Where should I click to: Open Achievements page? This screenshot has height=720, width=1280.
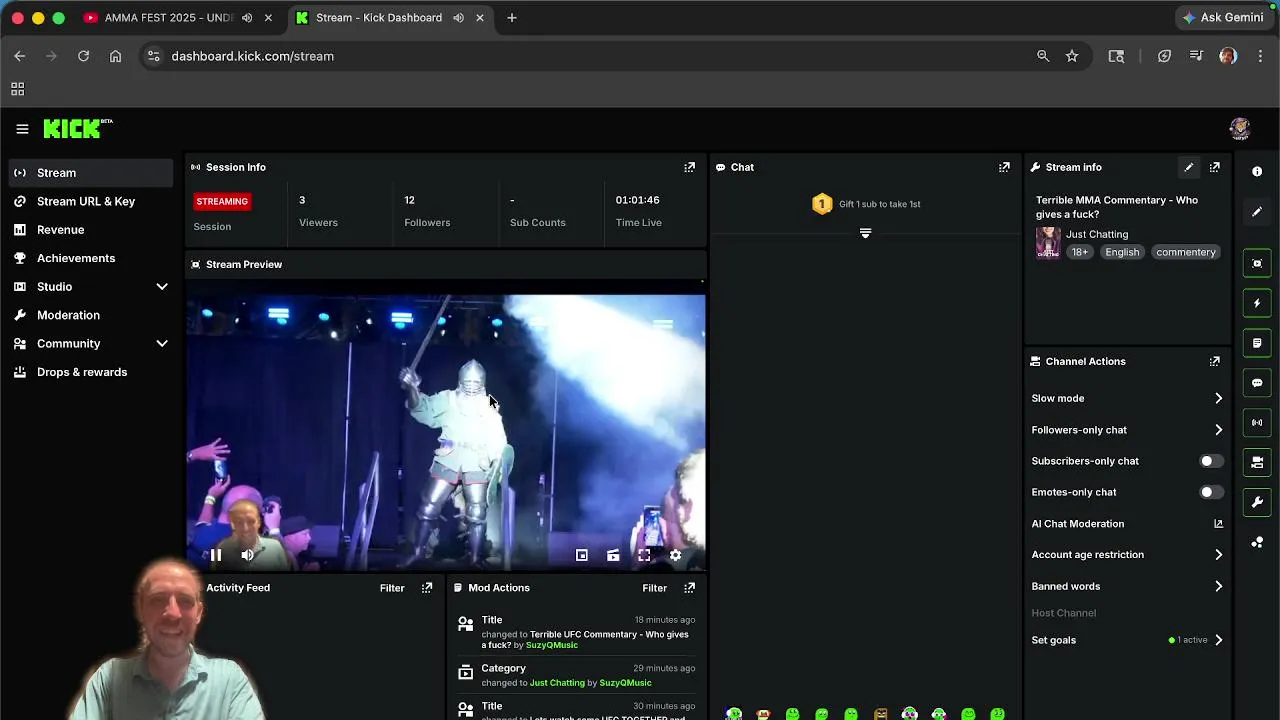click(90, 258)
